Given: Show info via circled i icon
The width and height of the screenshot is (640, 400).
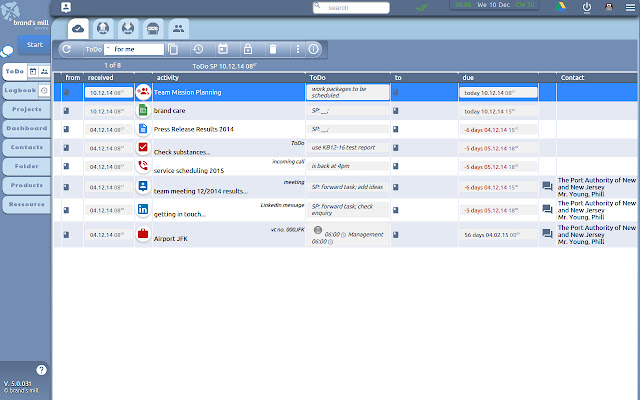Looking at the screenshot, I should pyautogui.click(x=313, y=49).
